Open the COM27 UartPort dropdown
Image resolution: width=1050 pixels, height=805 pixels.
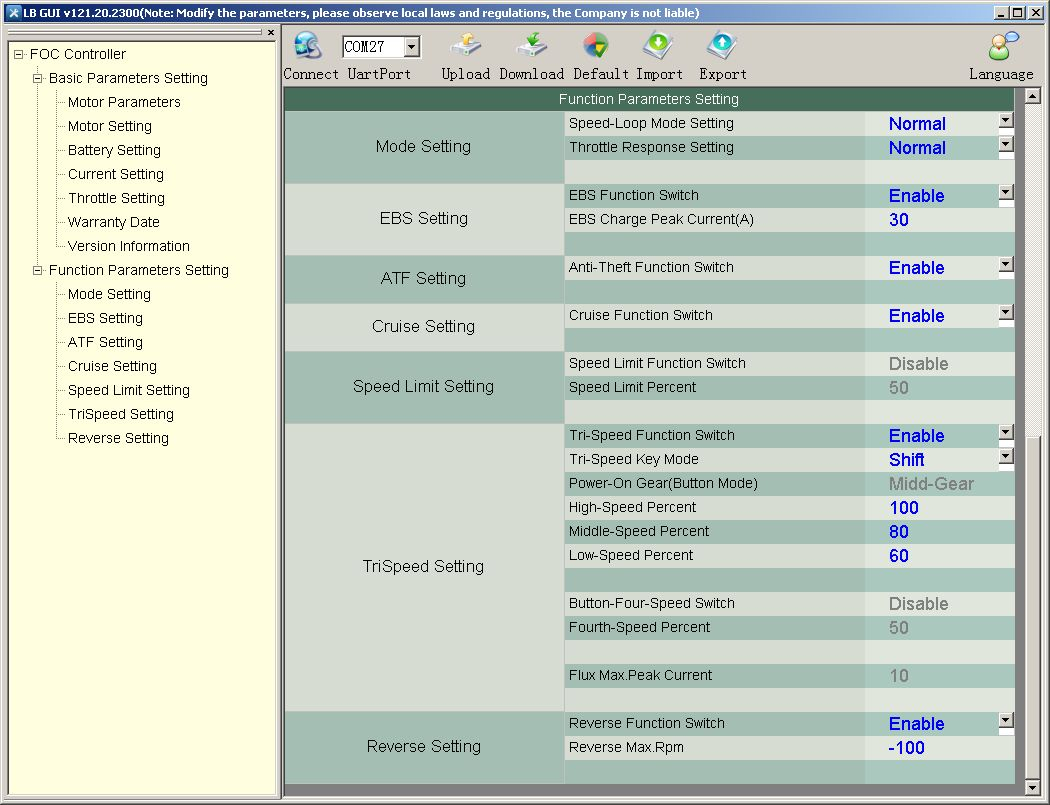click(411, 47)
